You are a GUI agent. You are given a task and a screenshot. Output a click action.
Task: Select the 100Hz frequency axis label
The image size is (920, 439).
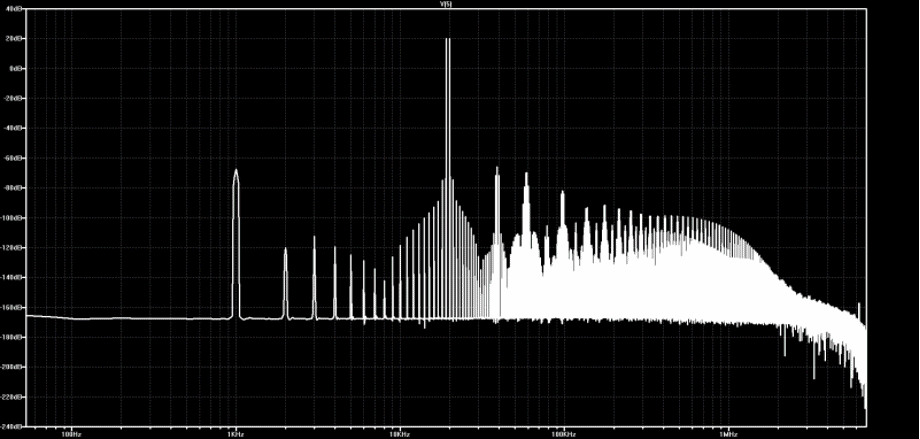[71, 434]
